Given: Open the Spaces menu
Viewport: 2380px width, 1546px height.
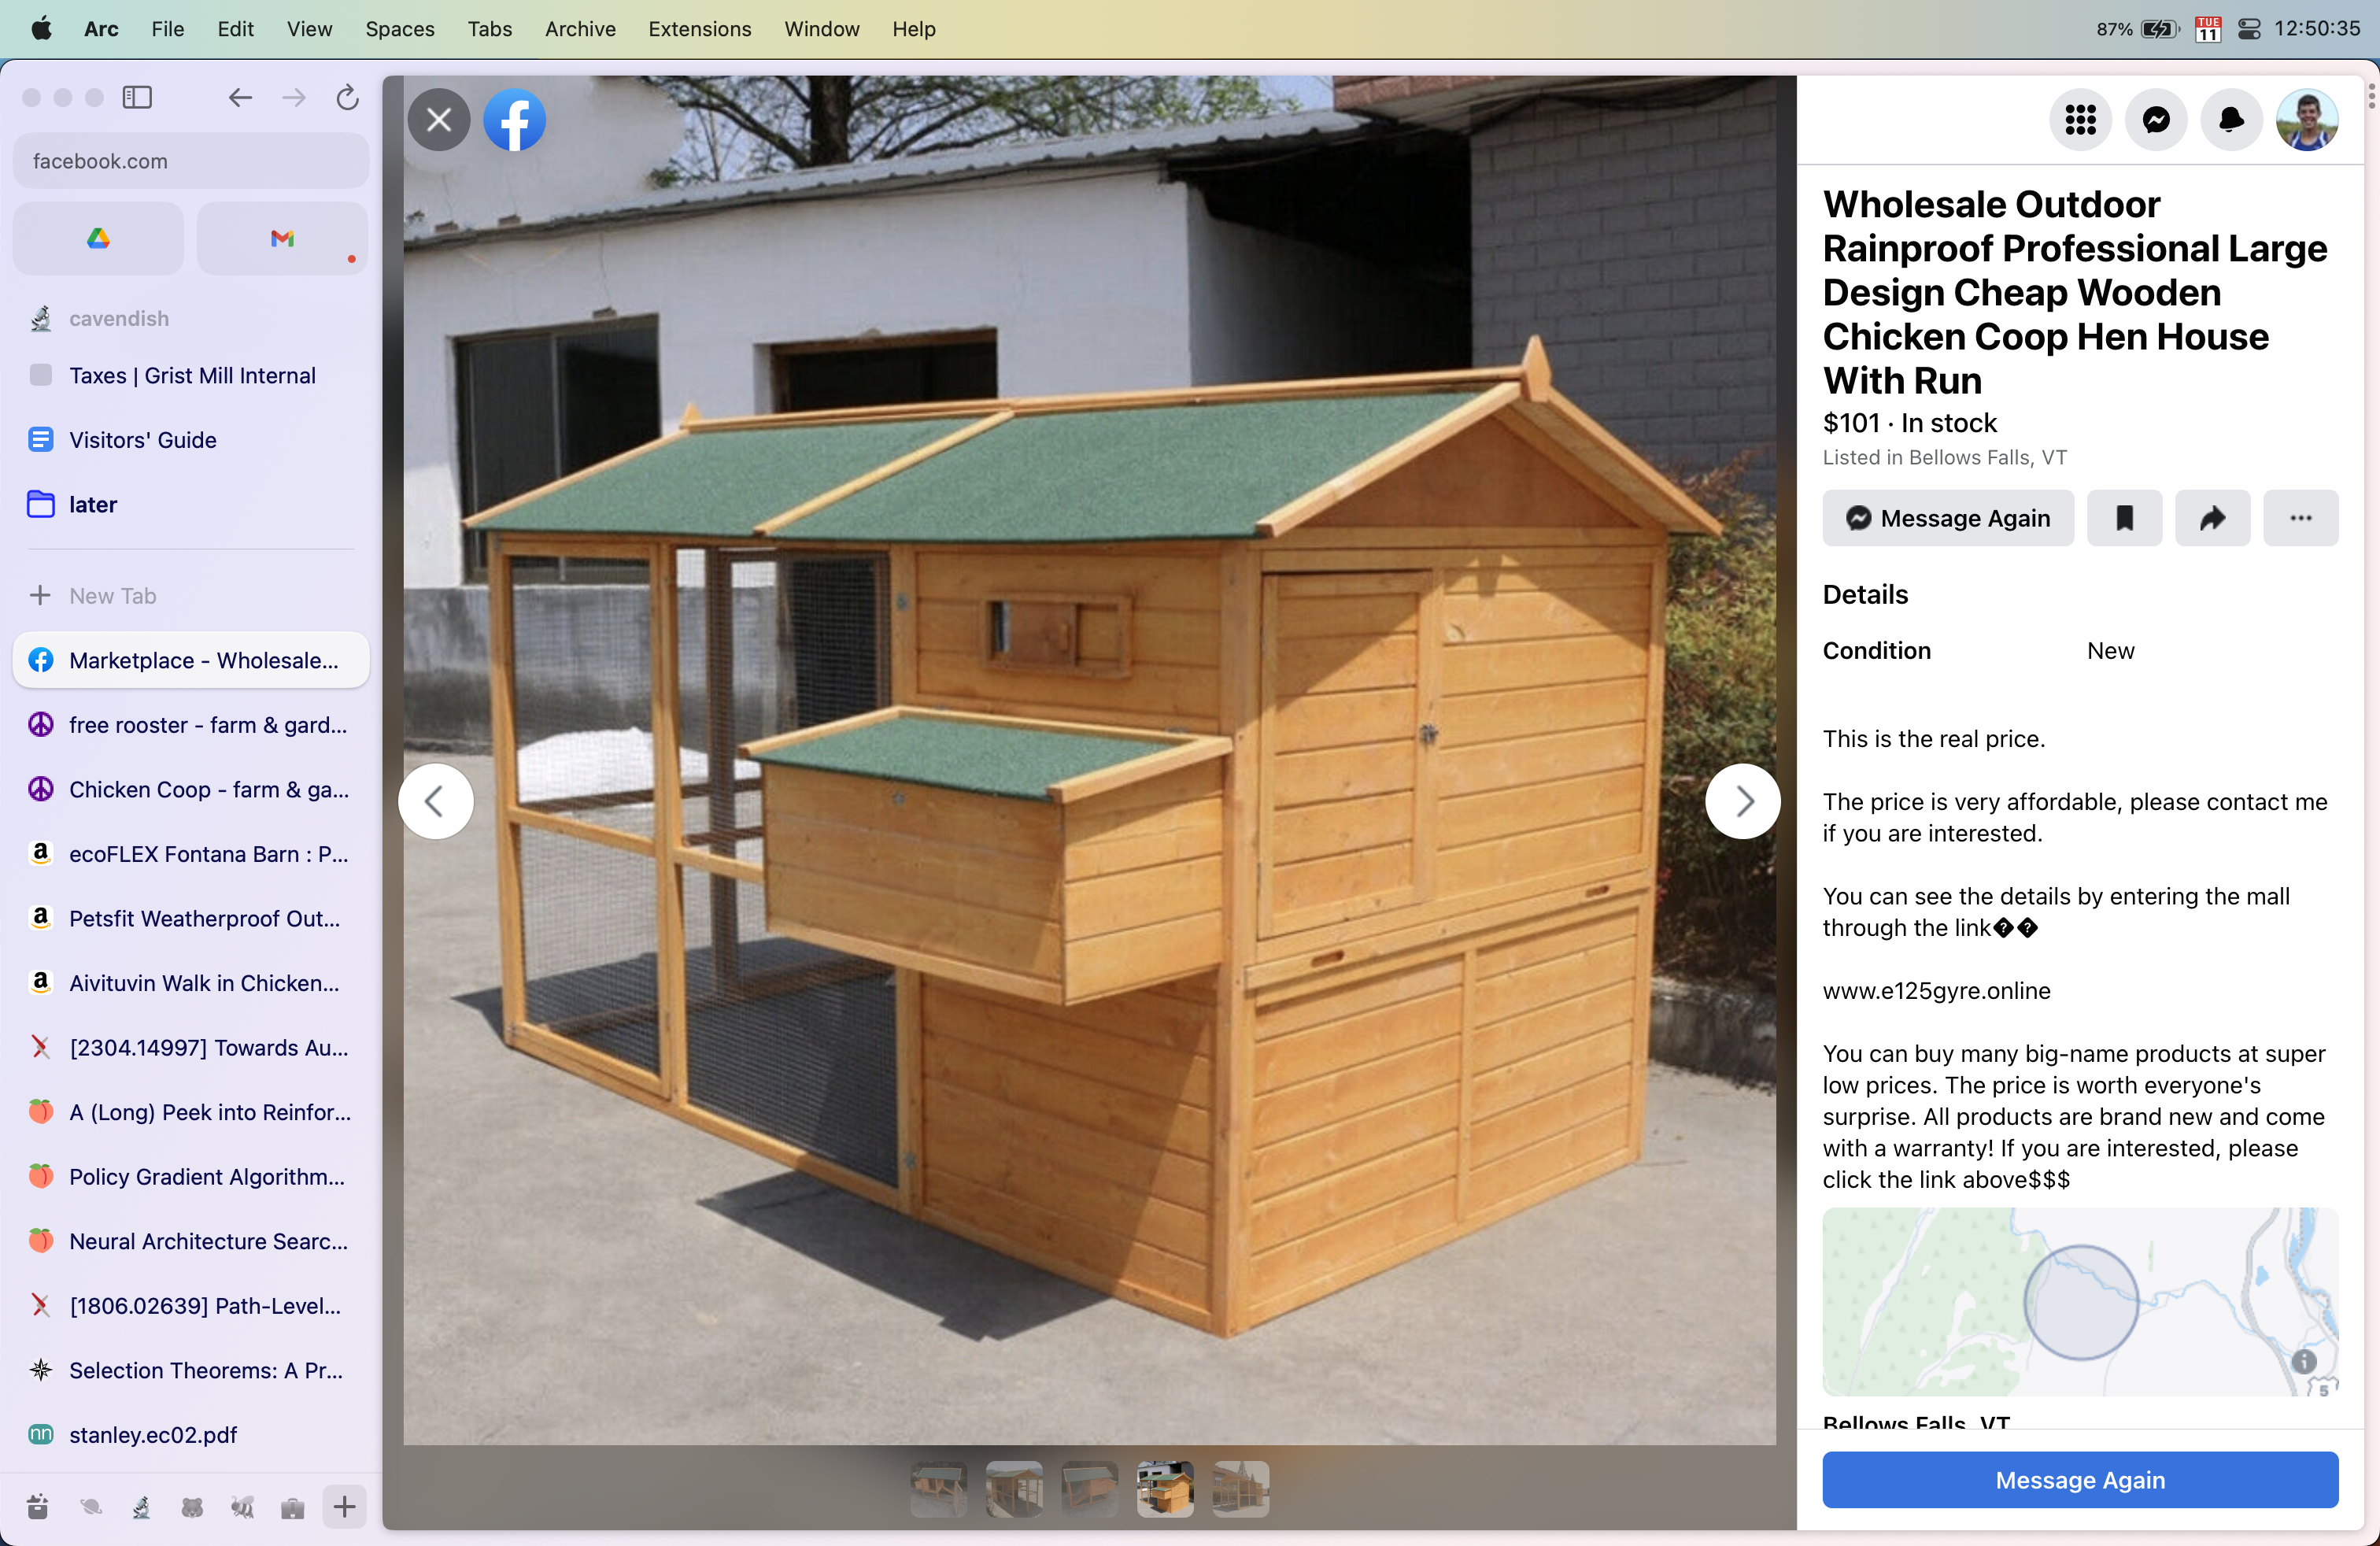Looking at the screenshot, I should point(399,29).
